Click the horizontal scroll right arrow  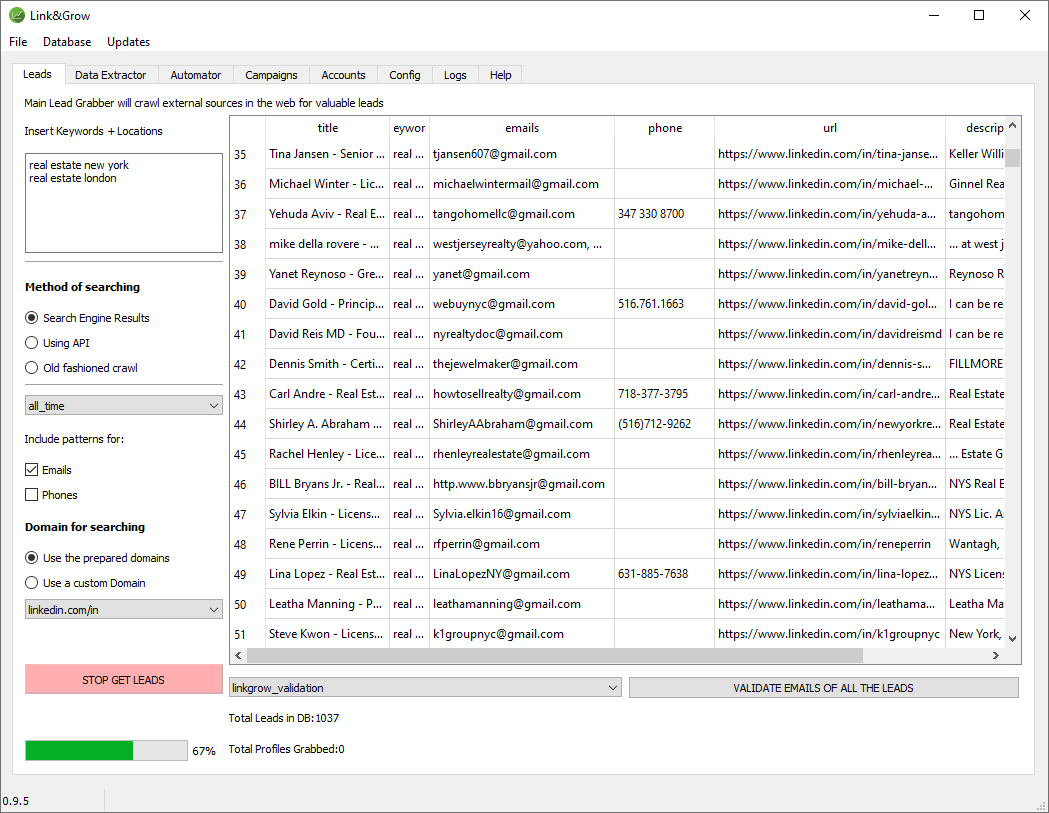click(x=995, y=655)
